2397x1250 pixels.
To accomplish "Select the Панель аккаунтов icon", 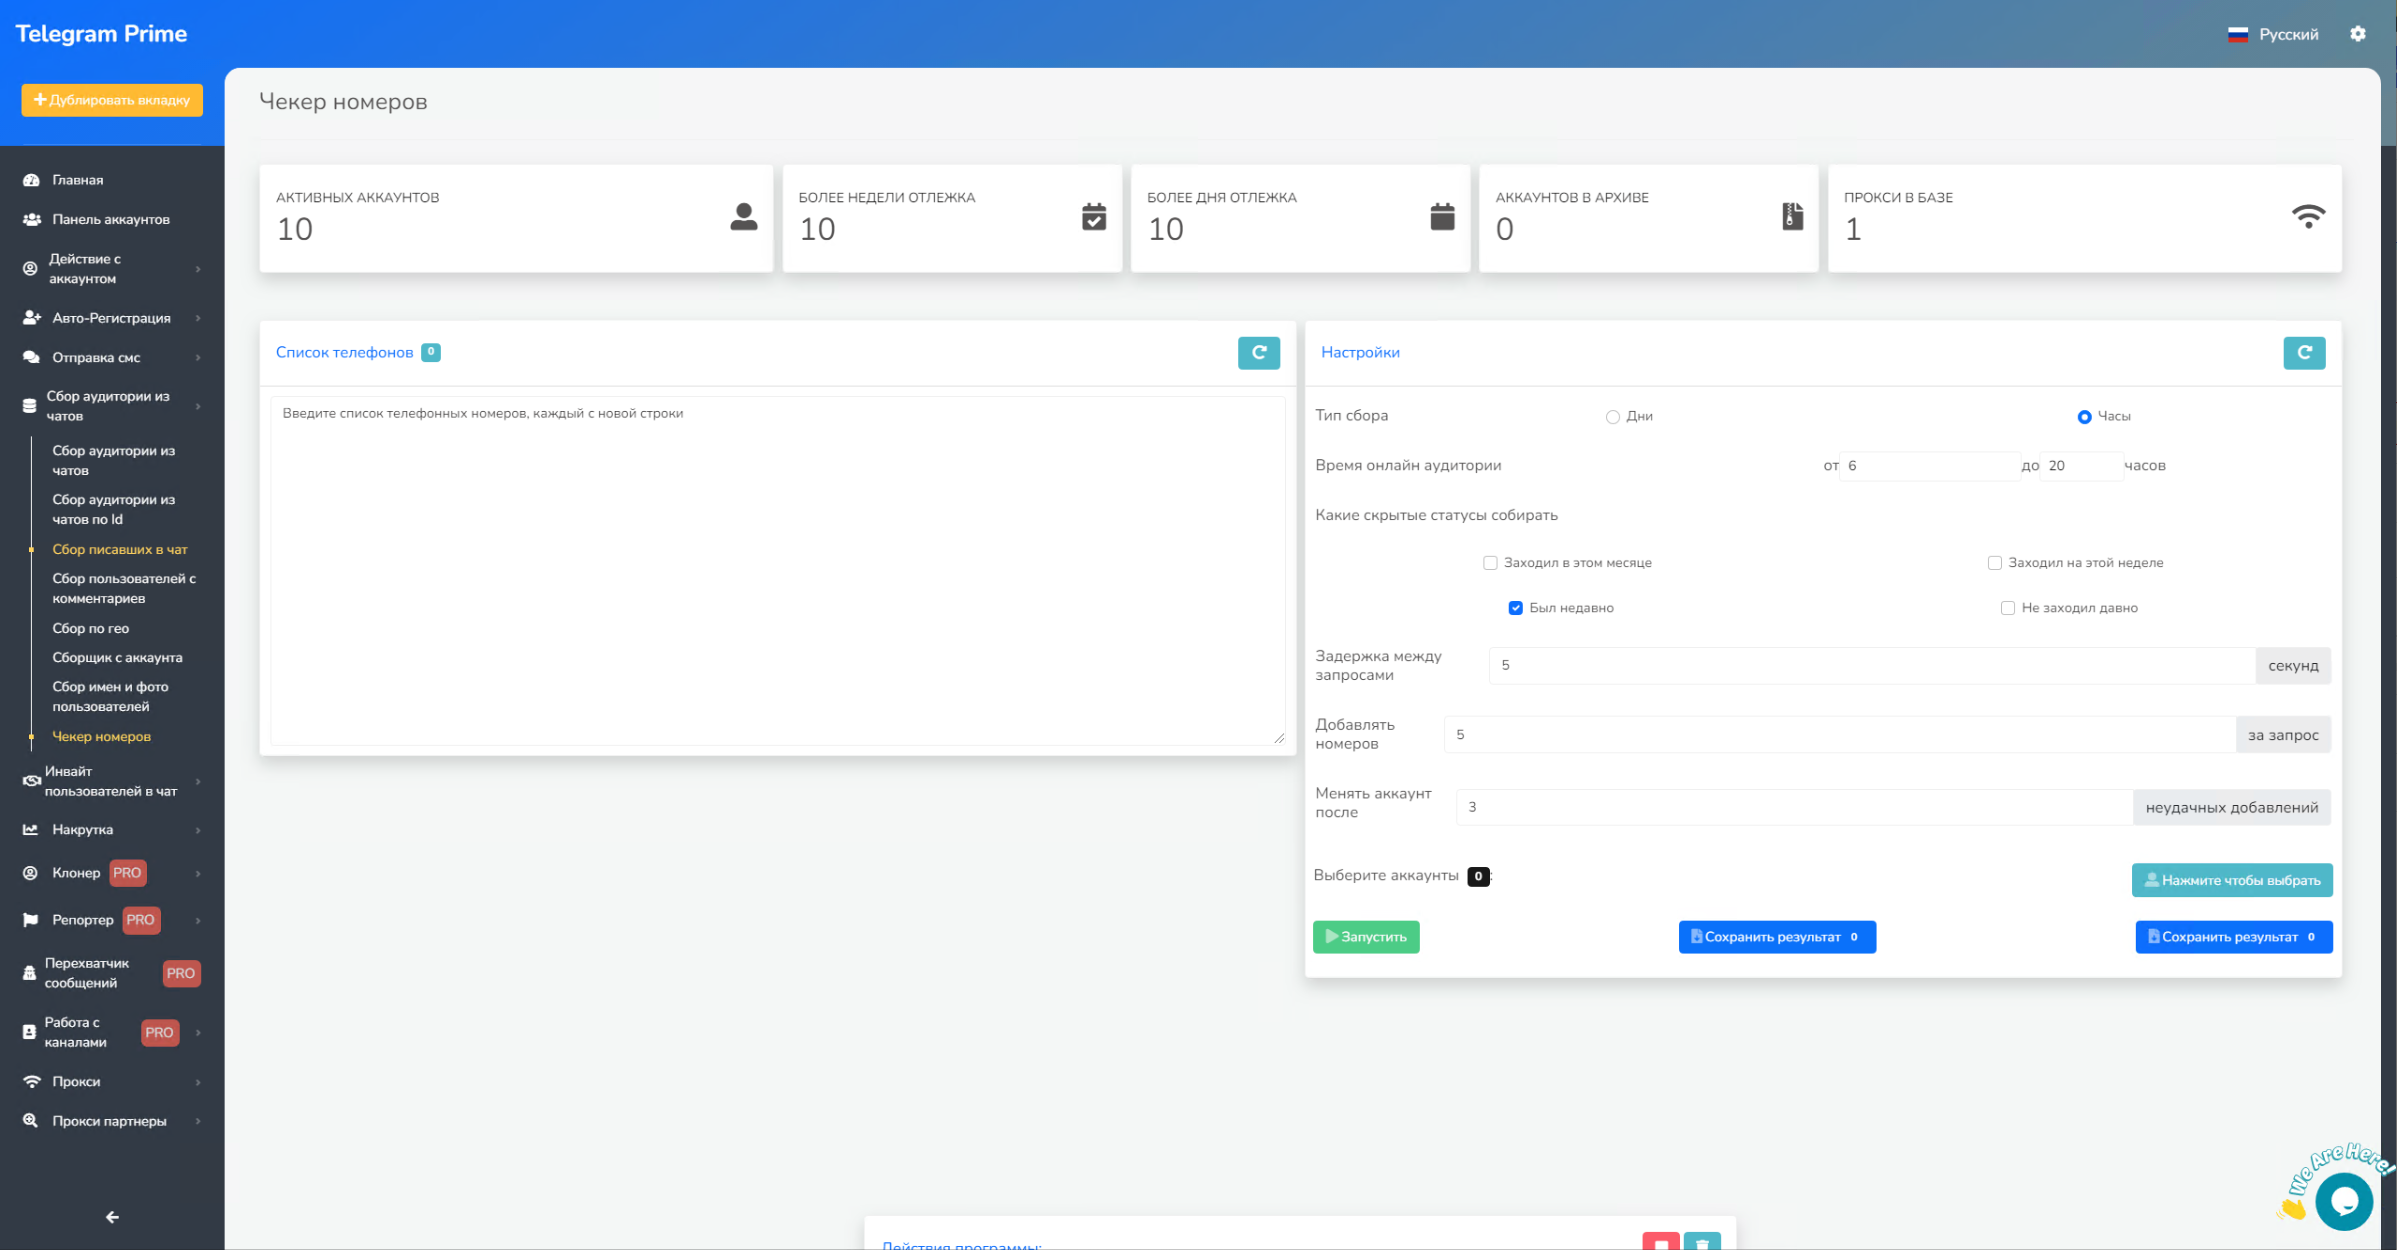I will pyautogui.click(x=30, y=219).
